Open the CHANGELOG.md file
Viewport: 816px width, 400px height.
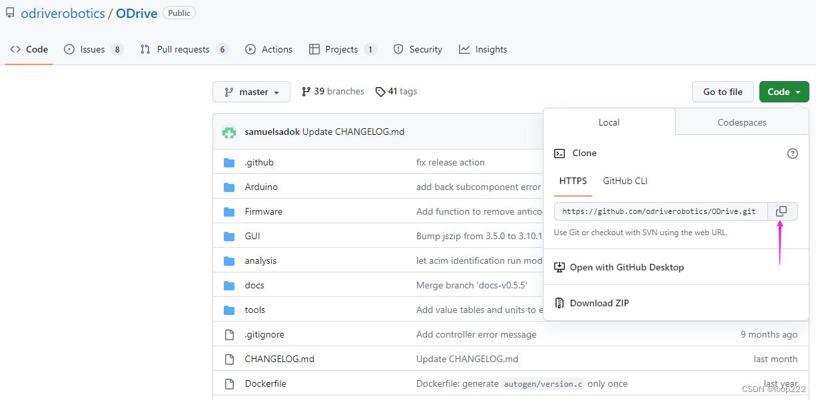tap(279, 359)
